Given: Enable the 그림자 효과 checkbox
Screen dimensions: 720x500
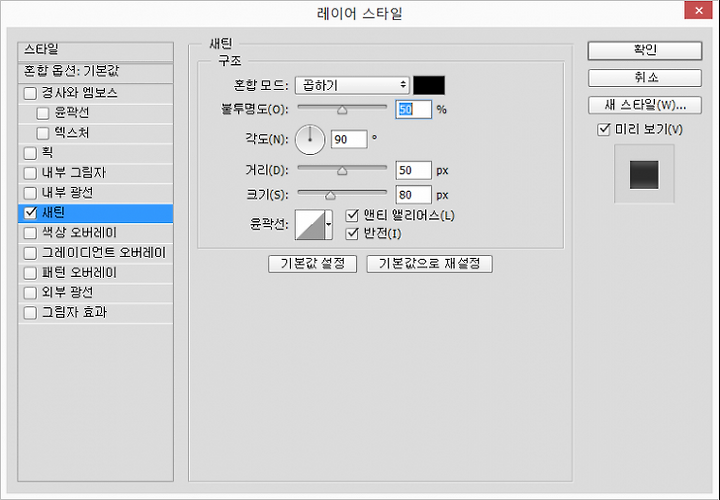Looking at the screenshot, I should tap(30, 313).
